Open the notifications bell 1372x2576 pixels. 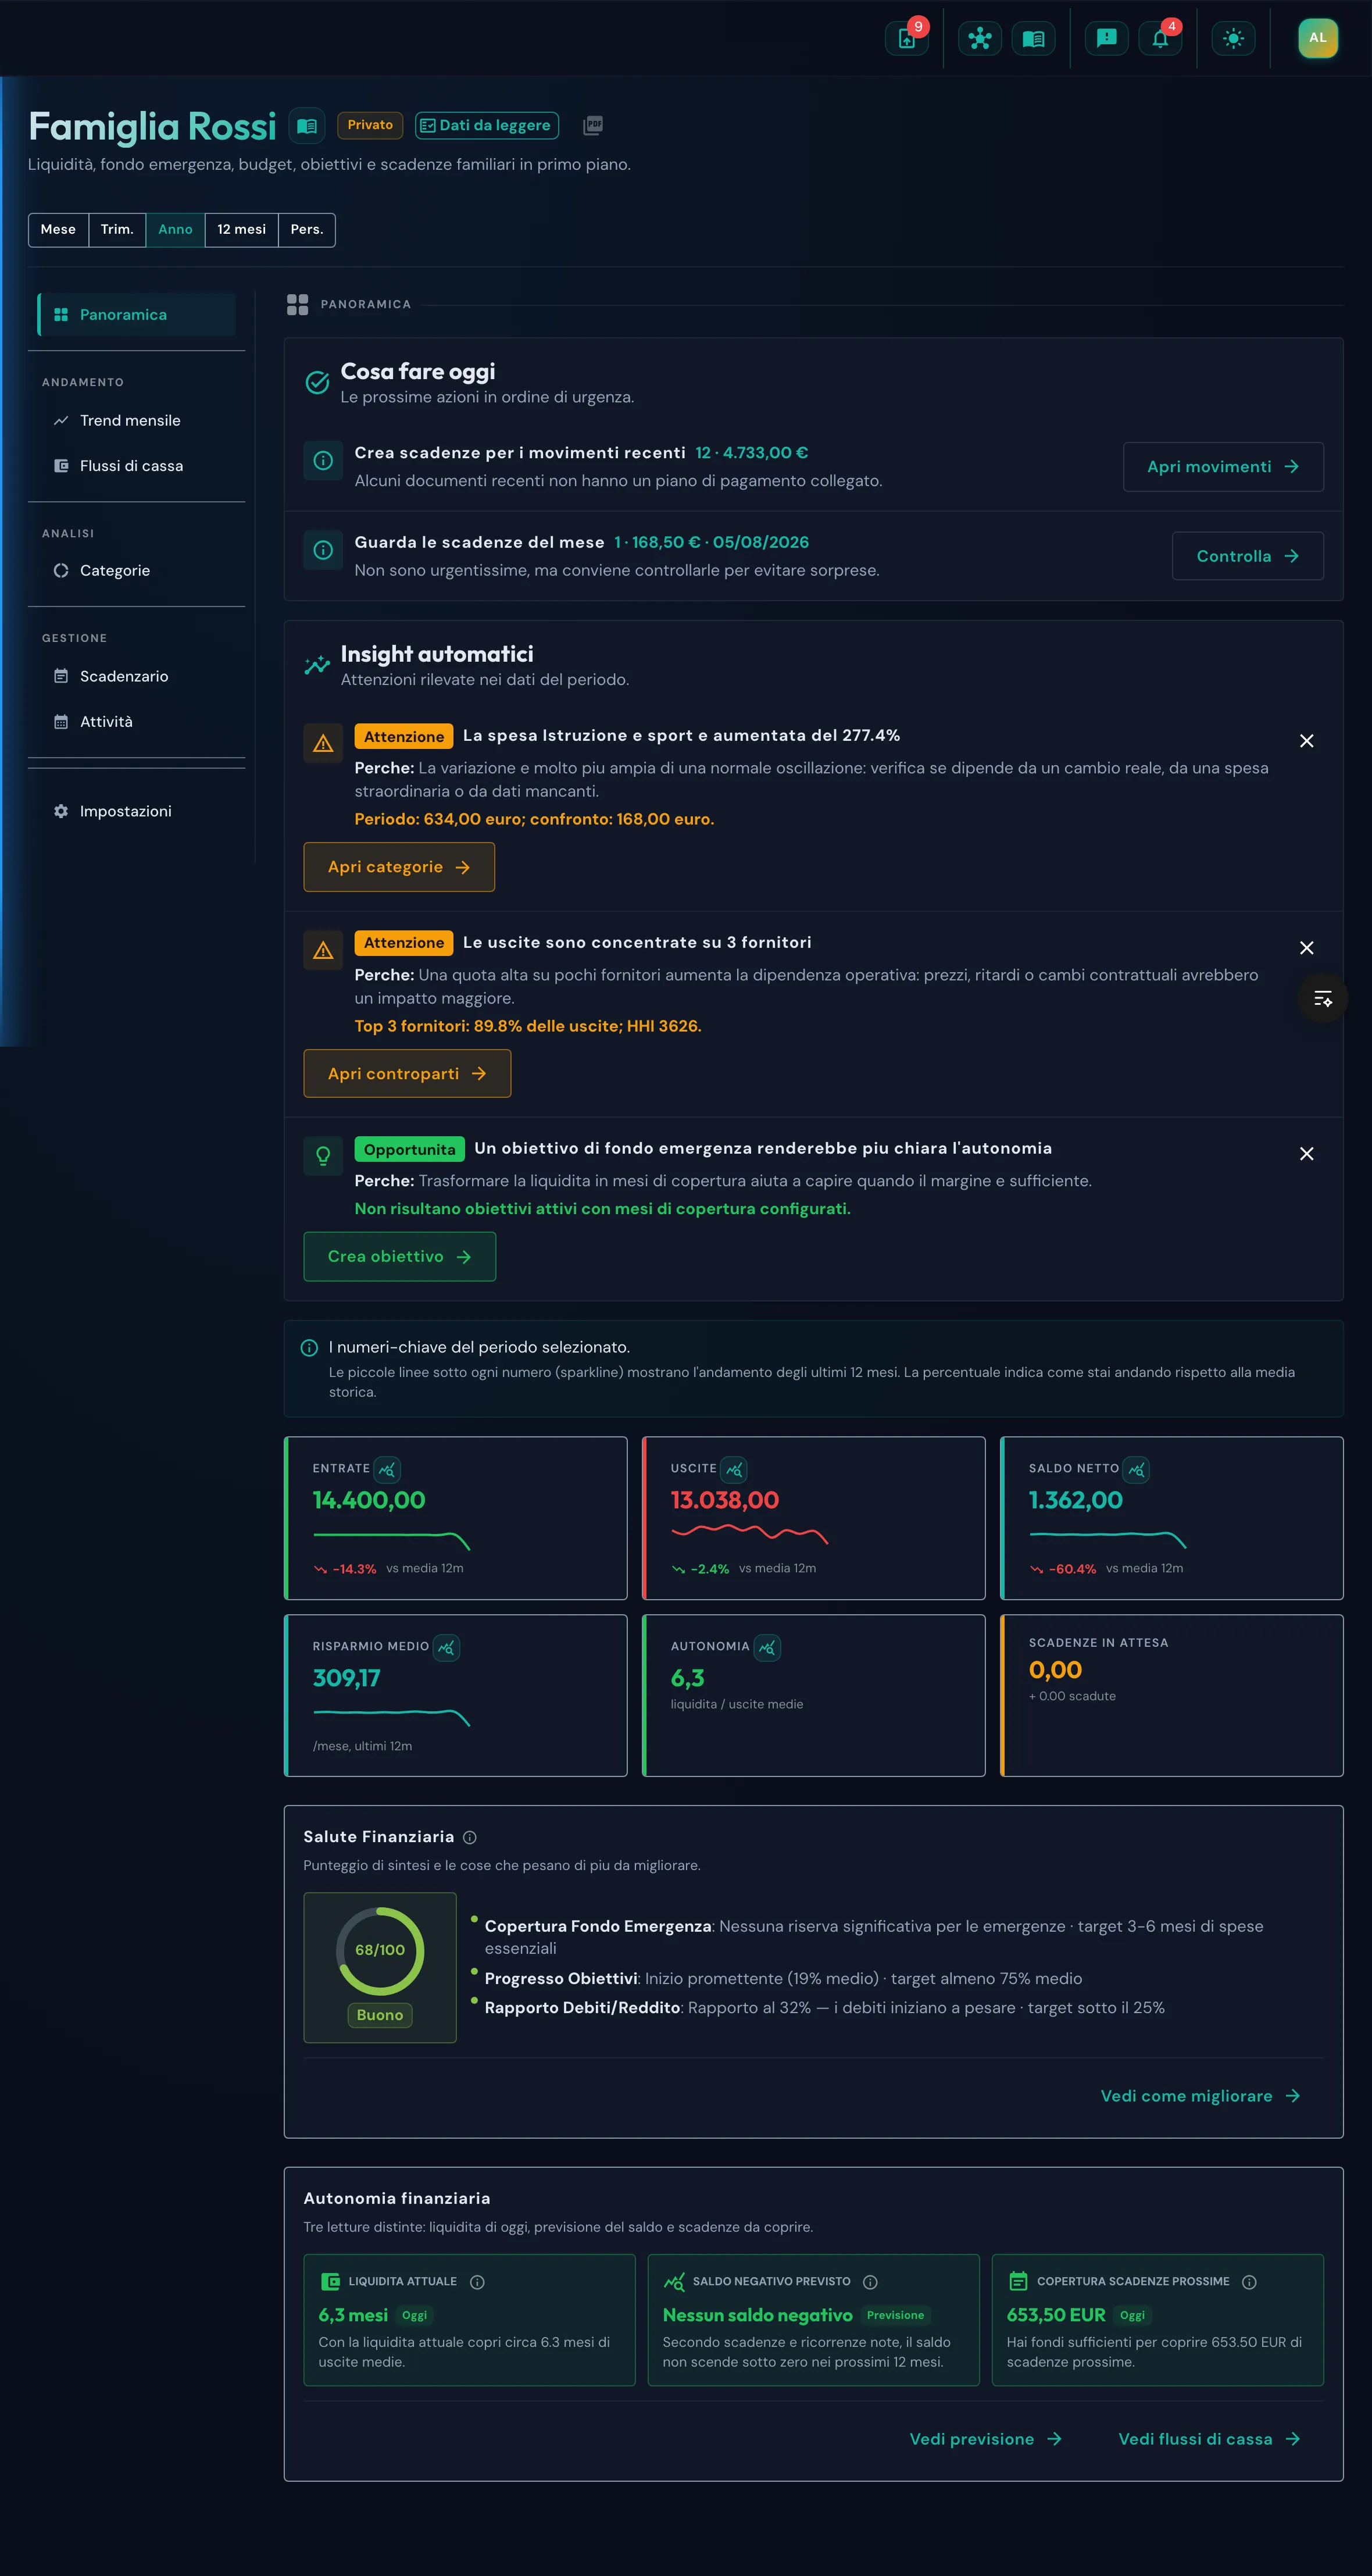click(x=1160, y=39)
